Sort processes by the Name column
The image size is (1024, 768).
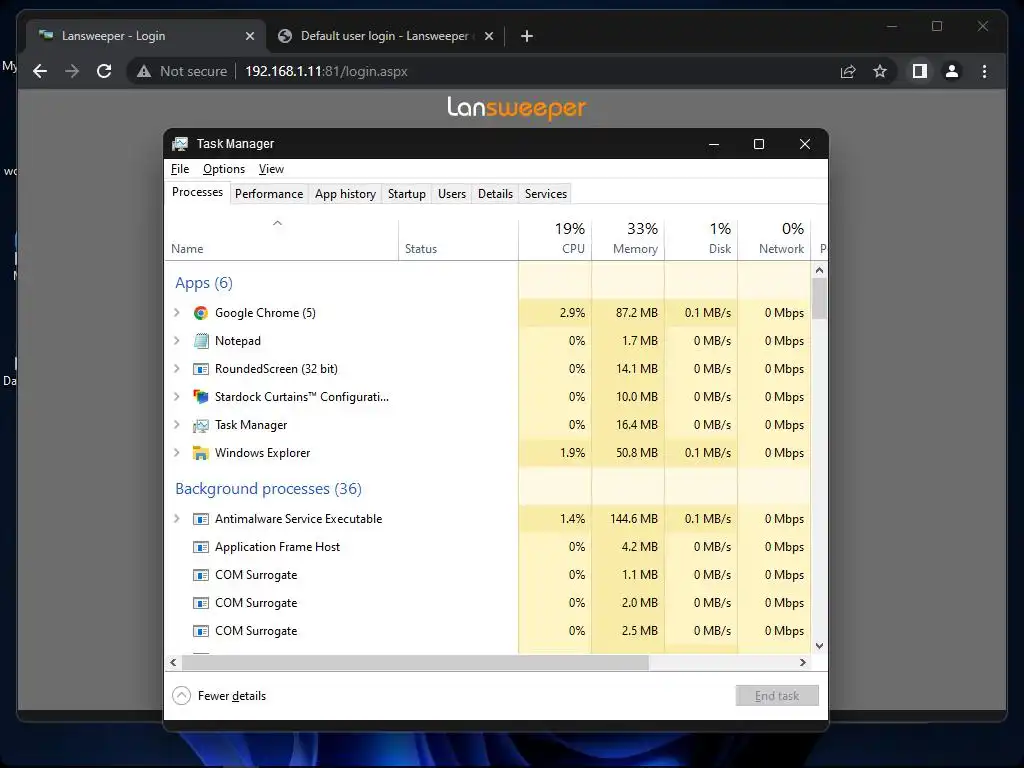pyautogui.click(x=281, y=240)
